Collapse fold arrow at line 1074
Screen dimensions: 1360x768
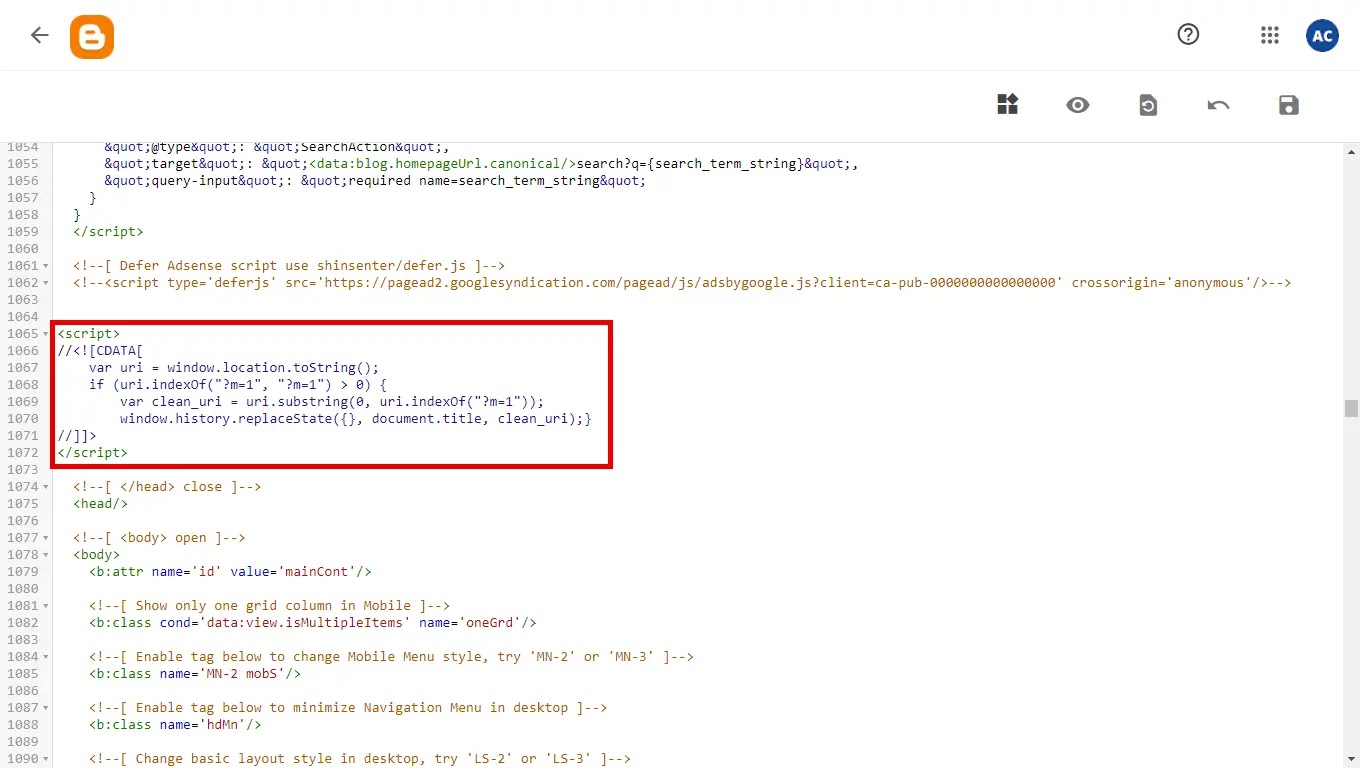(x=46, y=487)
